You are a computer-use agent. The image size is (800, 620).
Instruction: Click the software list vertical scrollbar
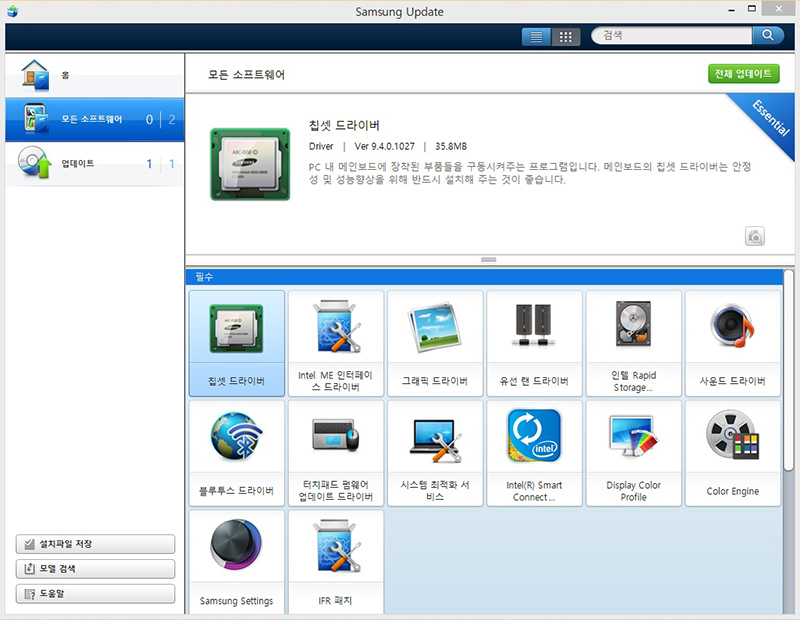click(x=789, y=370)
